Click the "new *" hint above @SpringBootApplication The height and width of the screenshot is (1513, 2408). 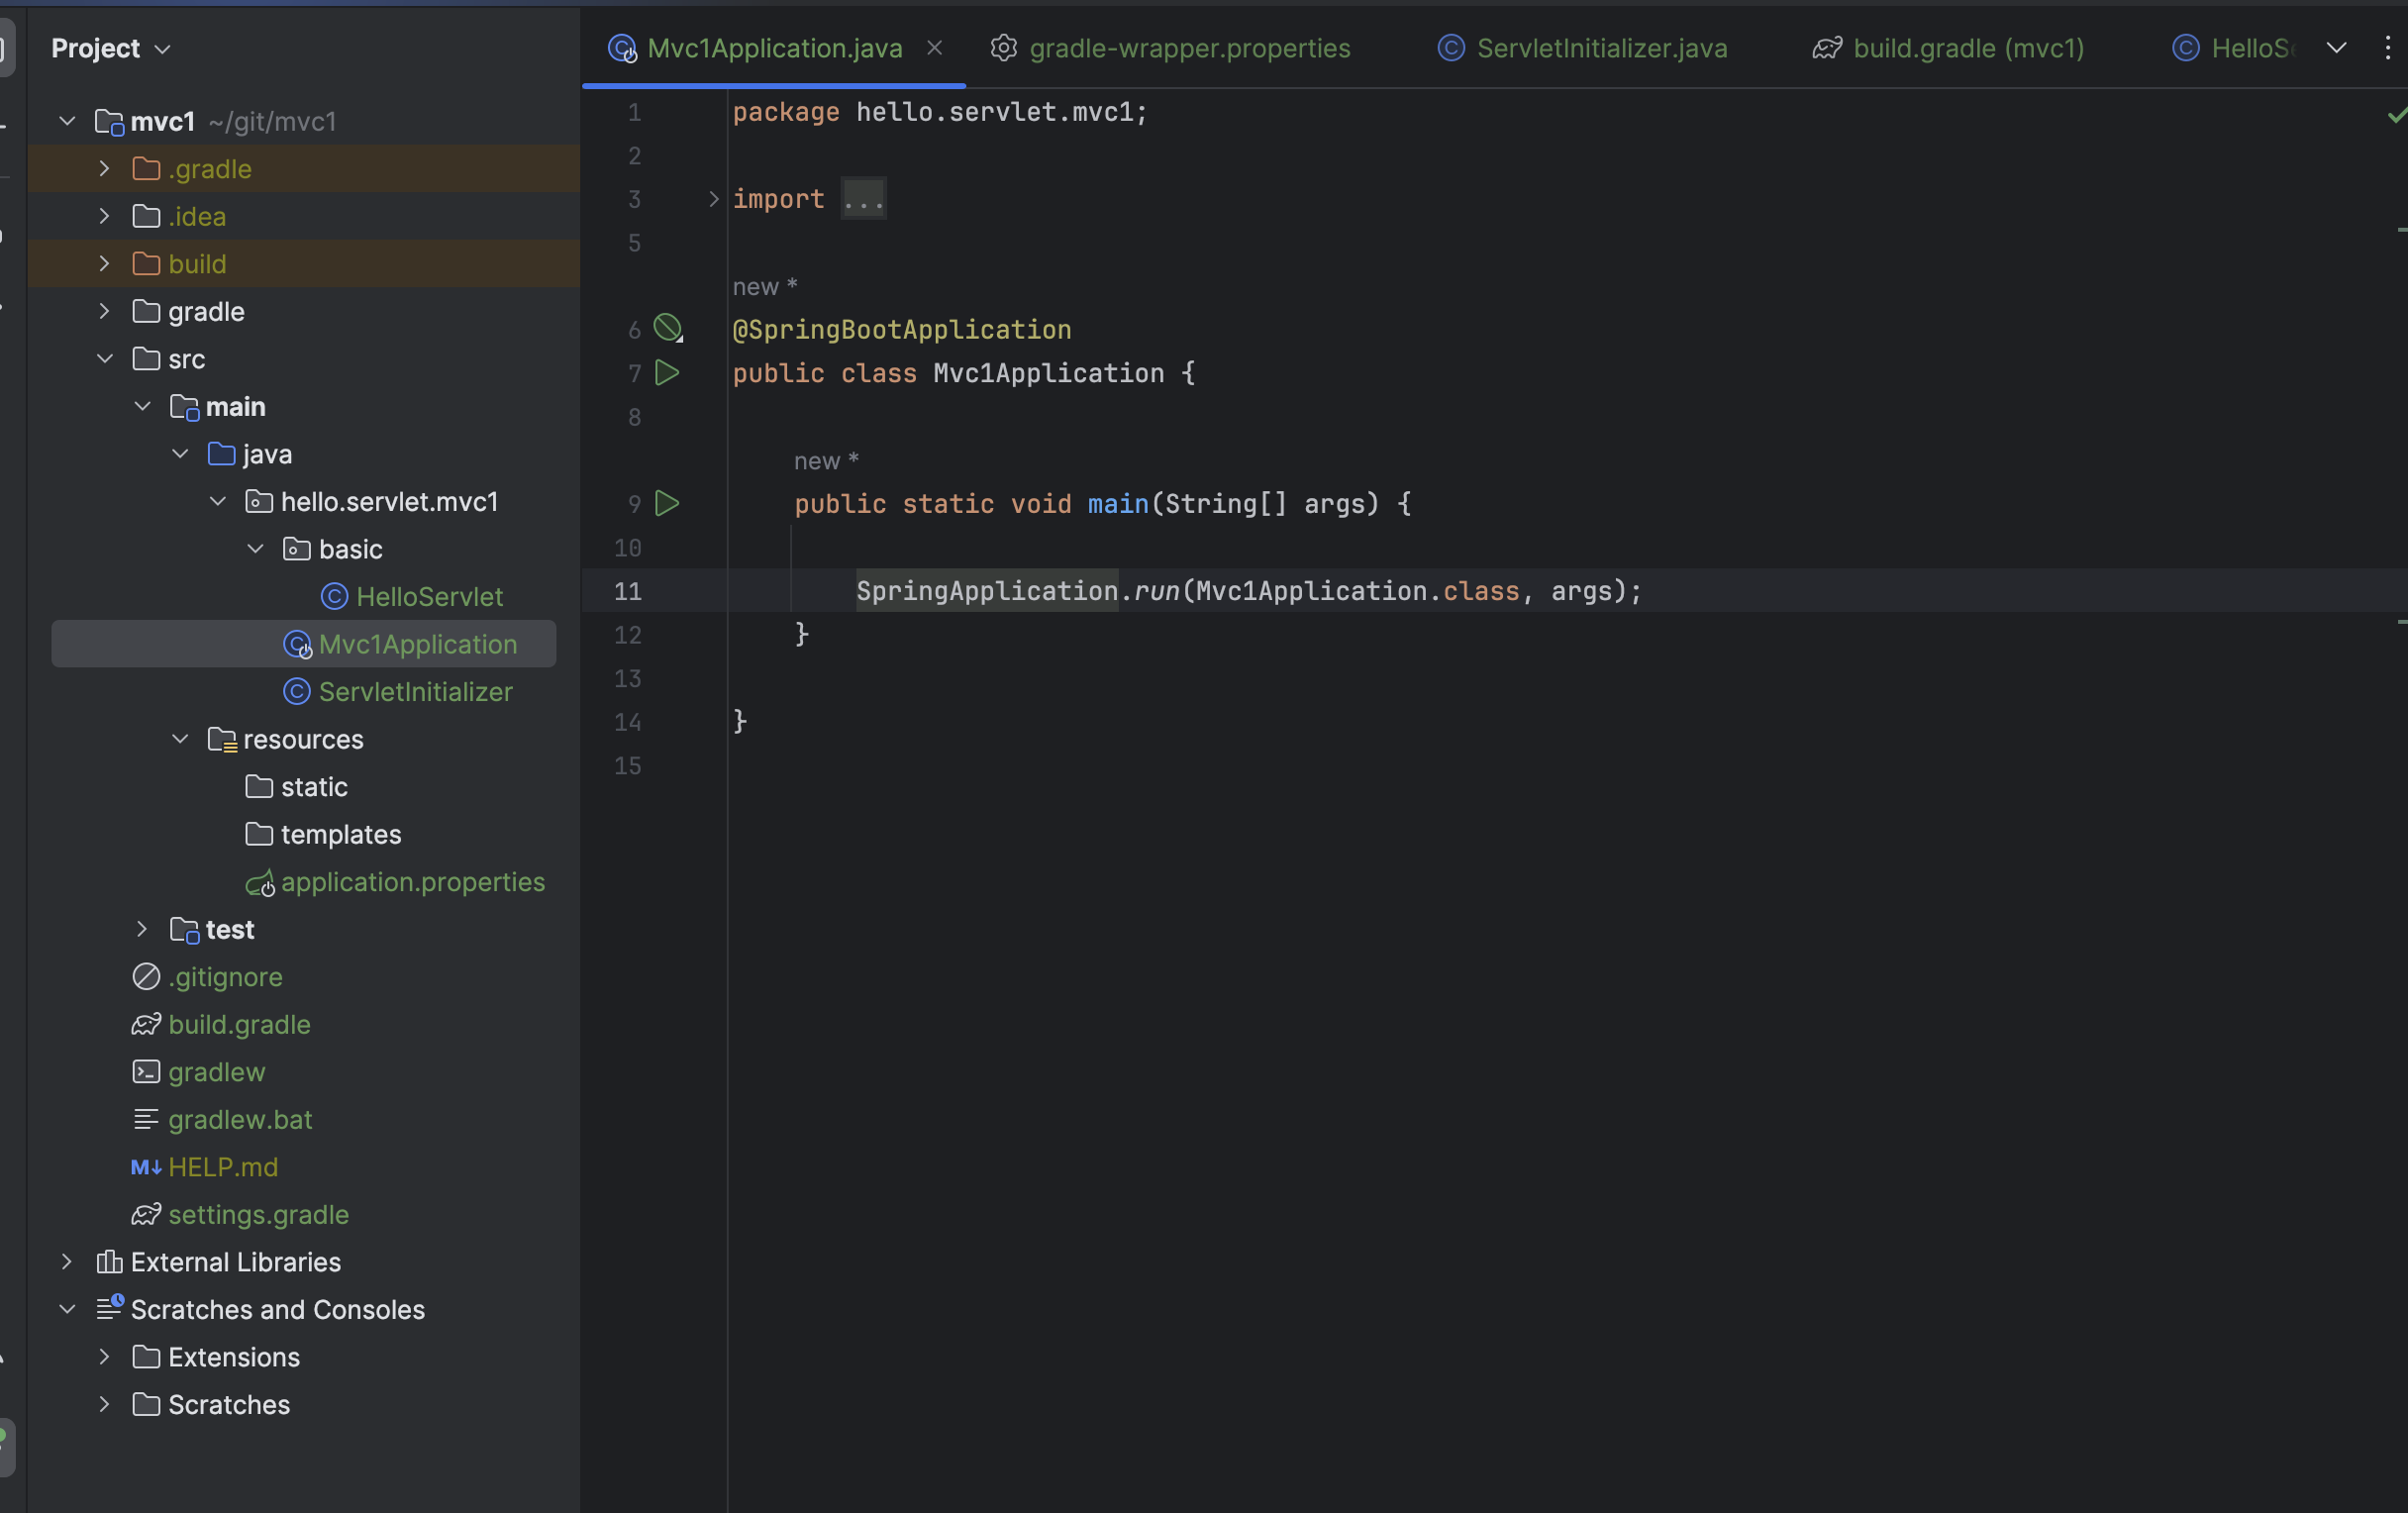pos(765,287)
